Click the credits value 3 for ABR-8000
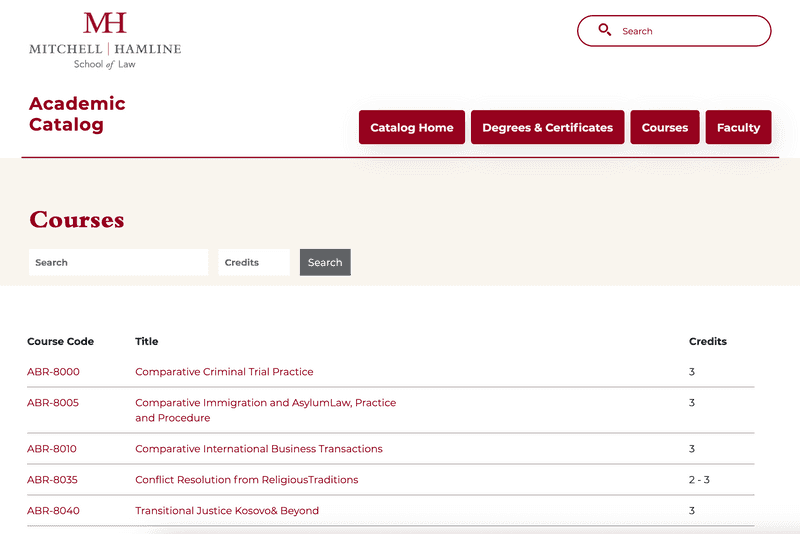Viewport: 800px width, 534px height. click(x=692, y=372)
